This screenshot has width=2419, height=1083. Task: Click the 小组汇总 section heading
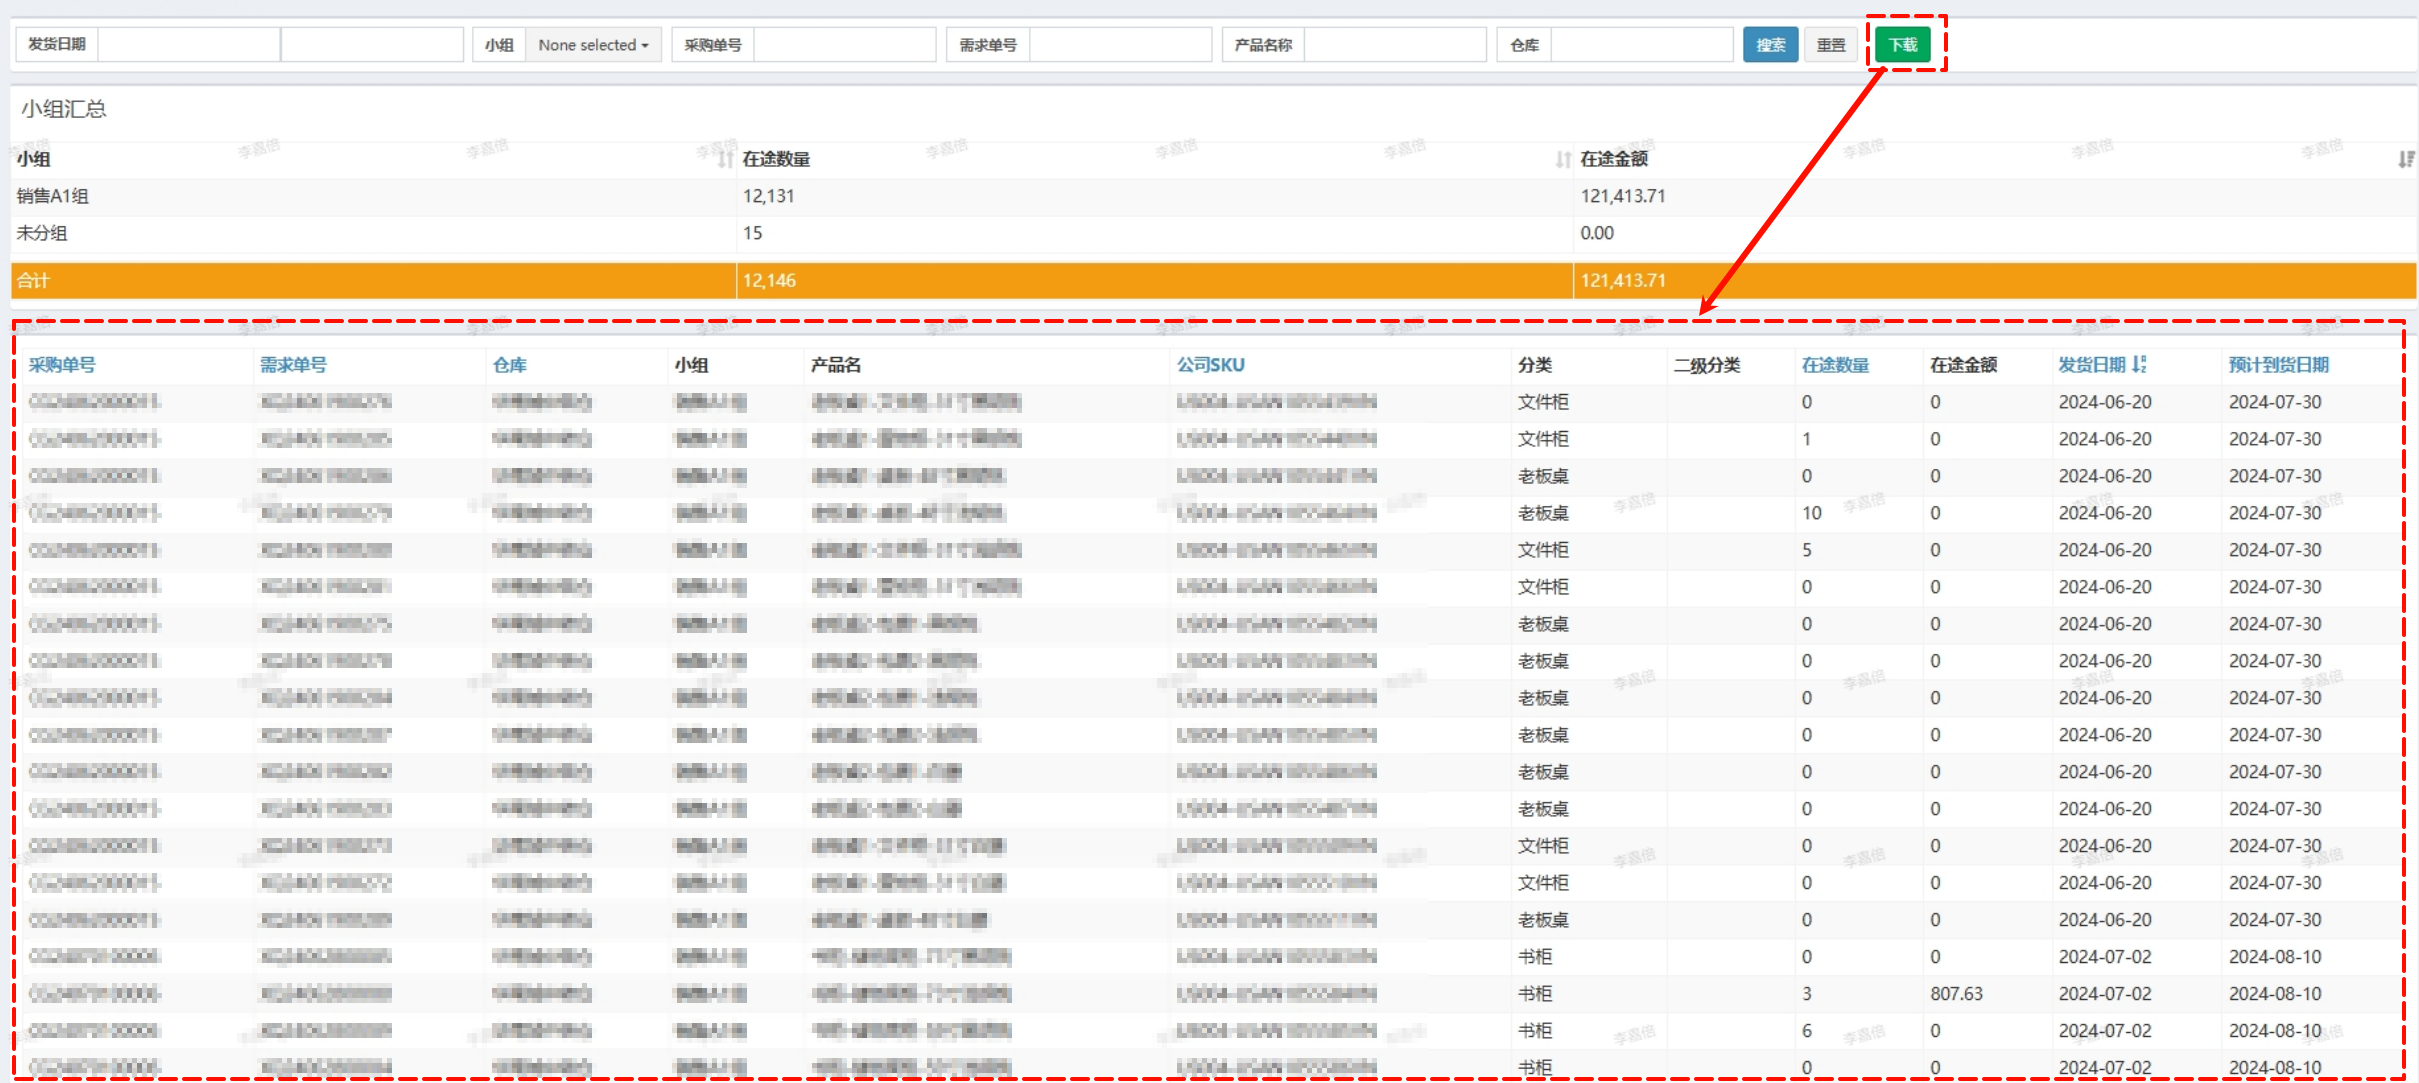[x=64, y=109]
